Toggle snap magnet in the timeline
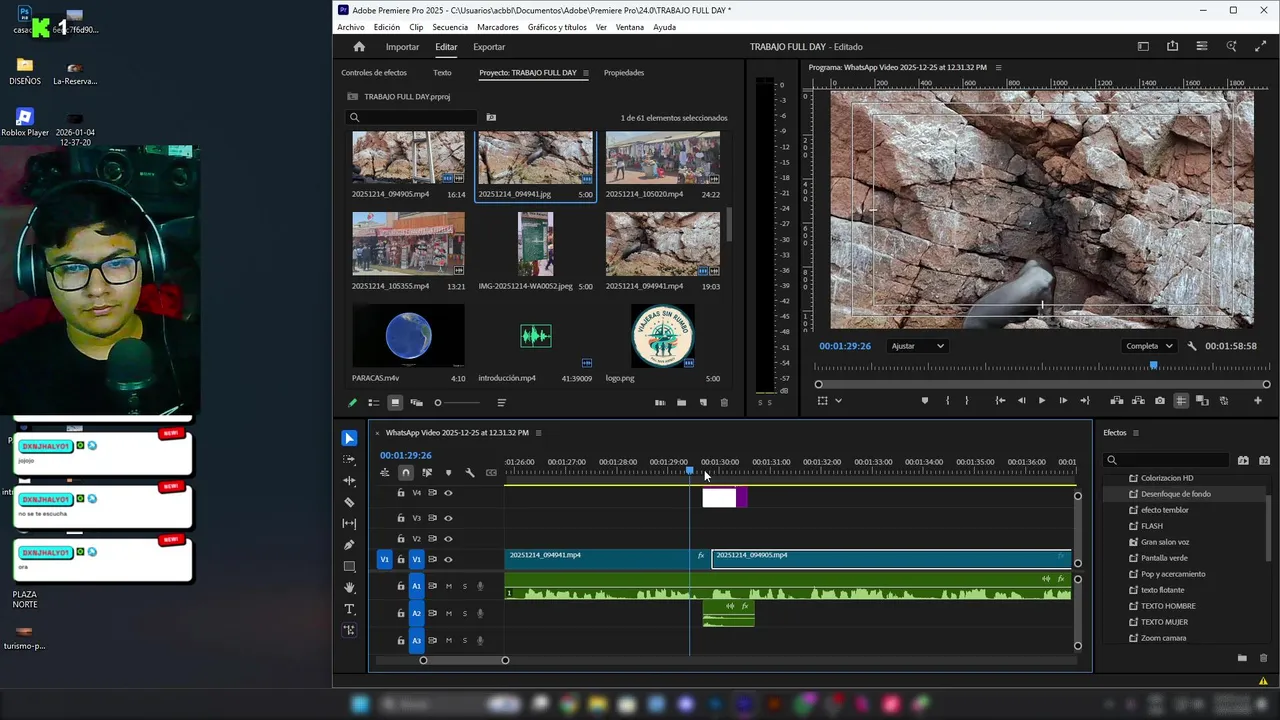1280x720 pixels. pyautogui.click(x=405, y=473)
